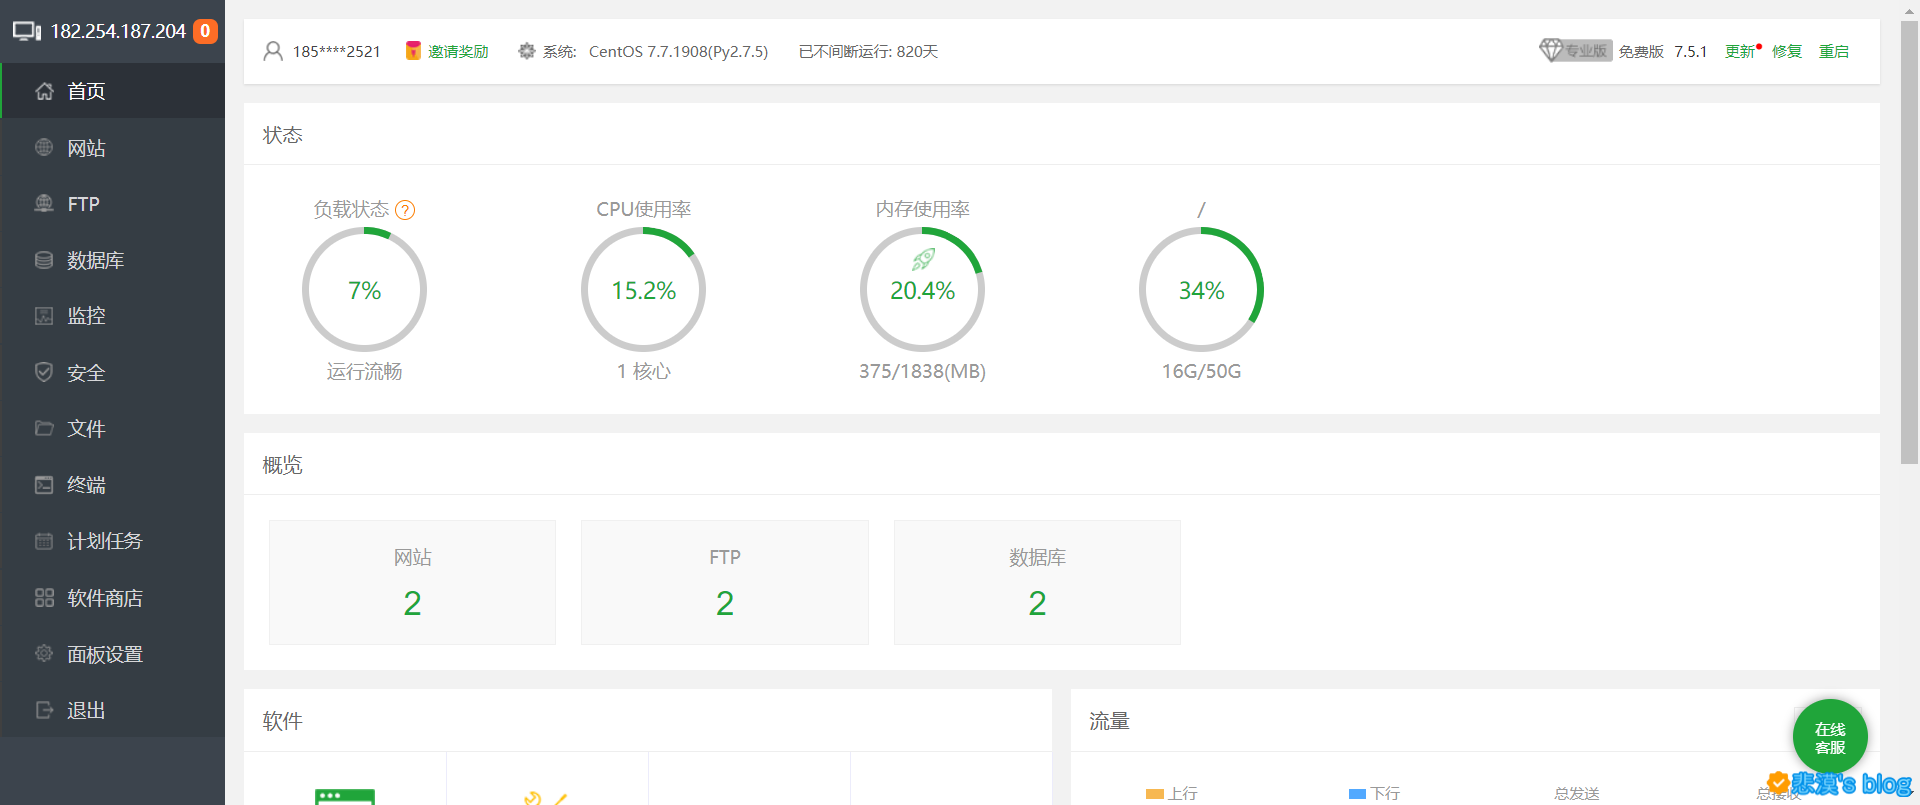Viewport: 1920px width, 805px height.
Task: Open the FTP overview card showing 2
Action: pos(725,582)
